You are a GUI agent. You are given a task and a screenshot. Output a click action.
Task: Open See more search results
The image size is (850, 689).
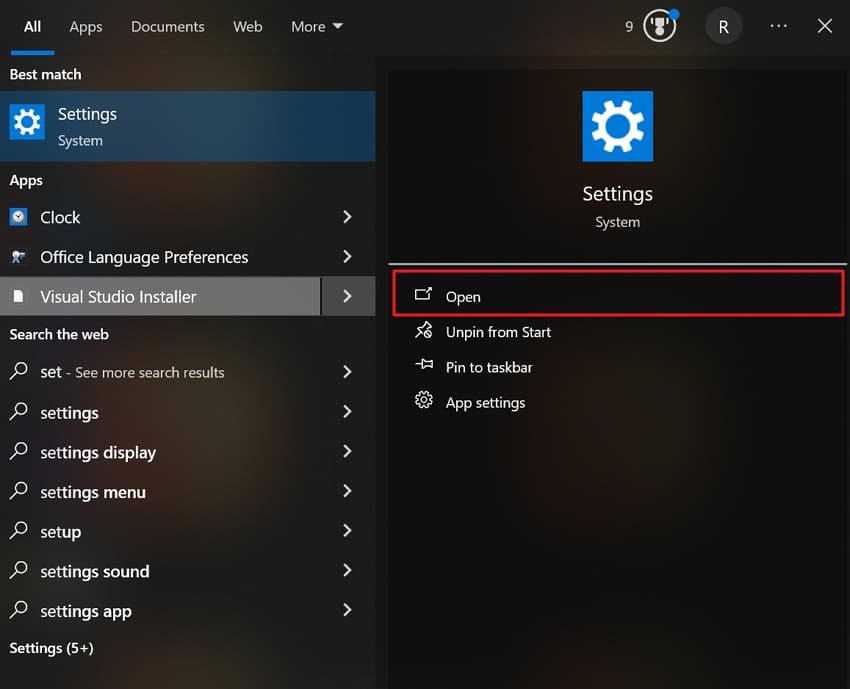pyautogui.click(x=135, y=372)
